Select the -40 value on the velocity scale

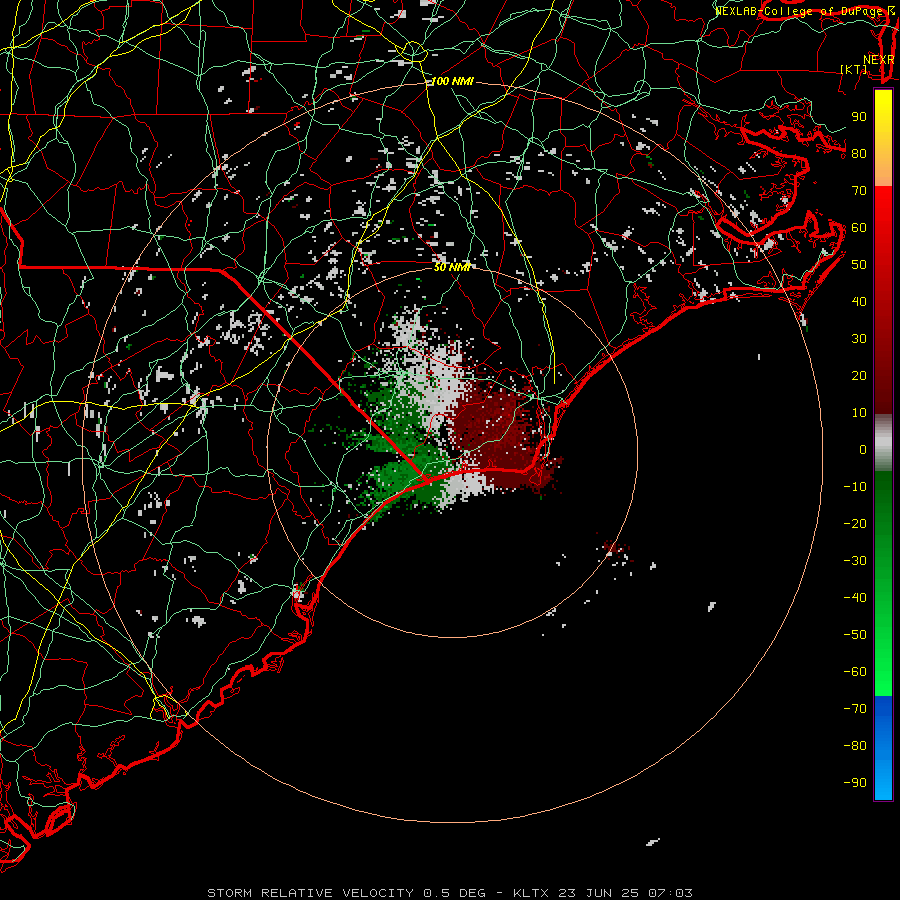855,598
